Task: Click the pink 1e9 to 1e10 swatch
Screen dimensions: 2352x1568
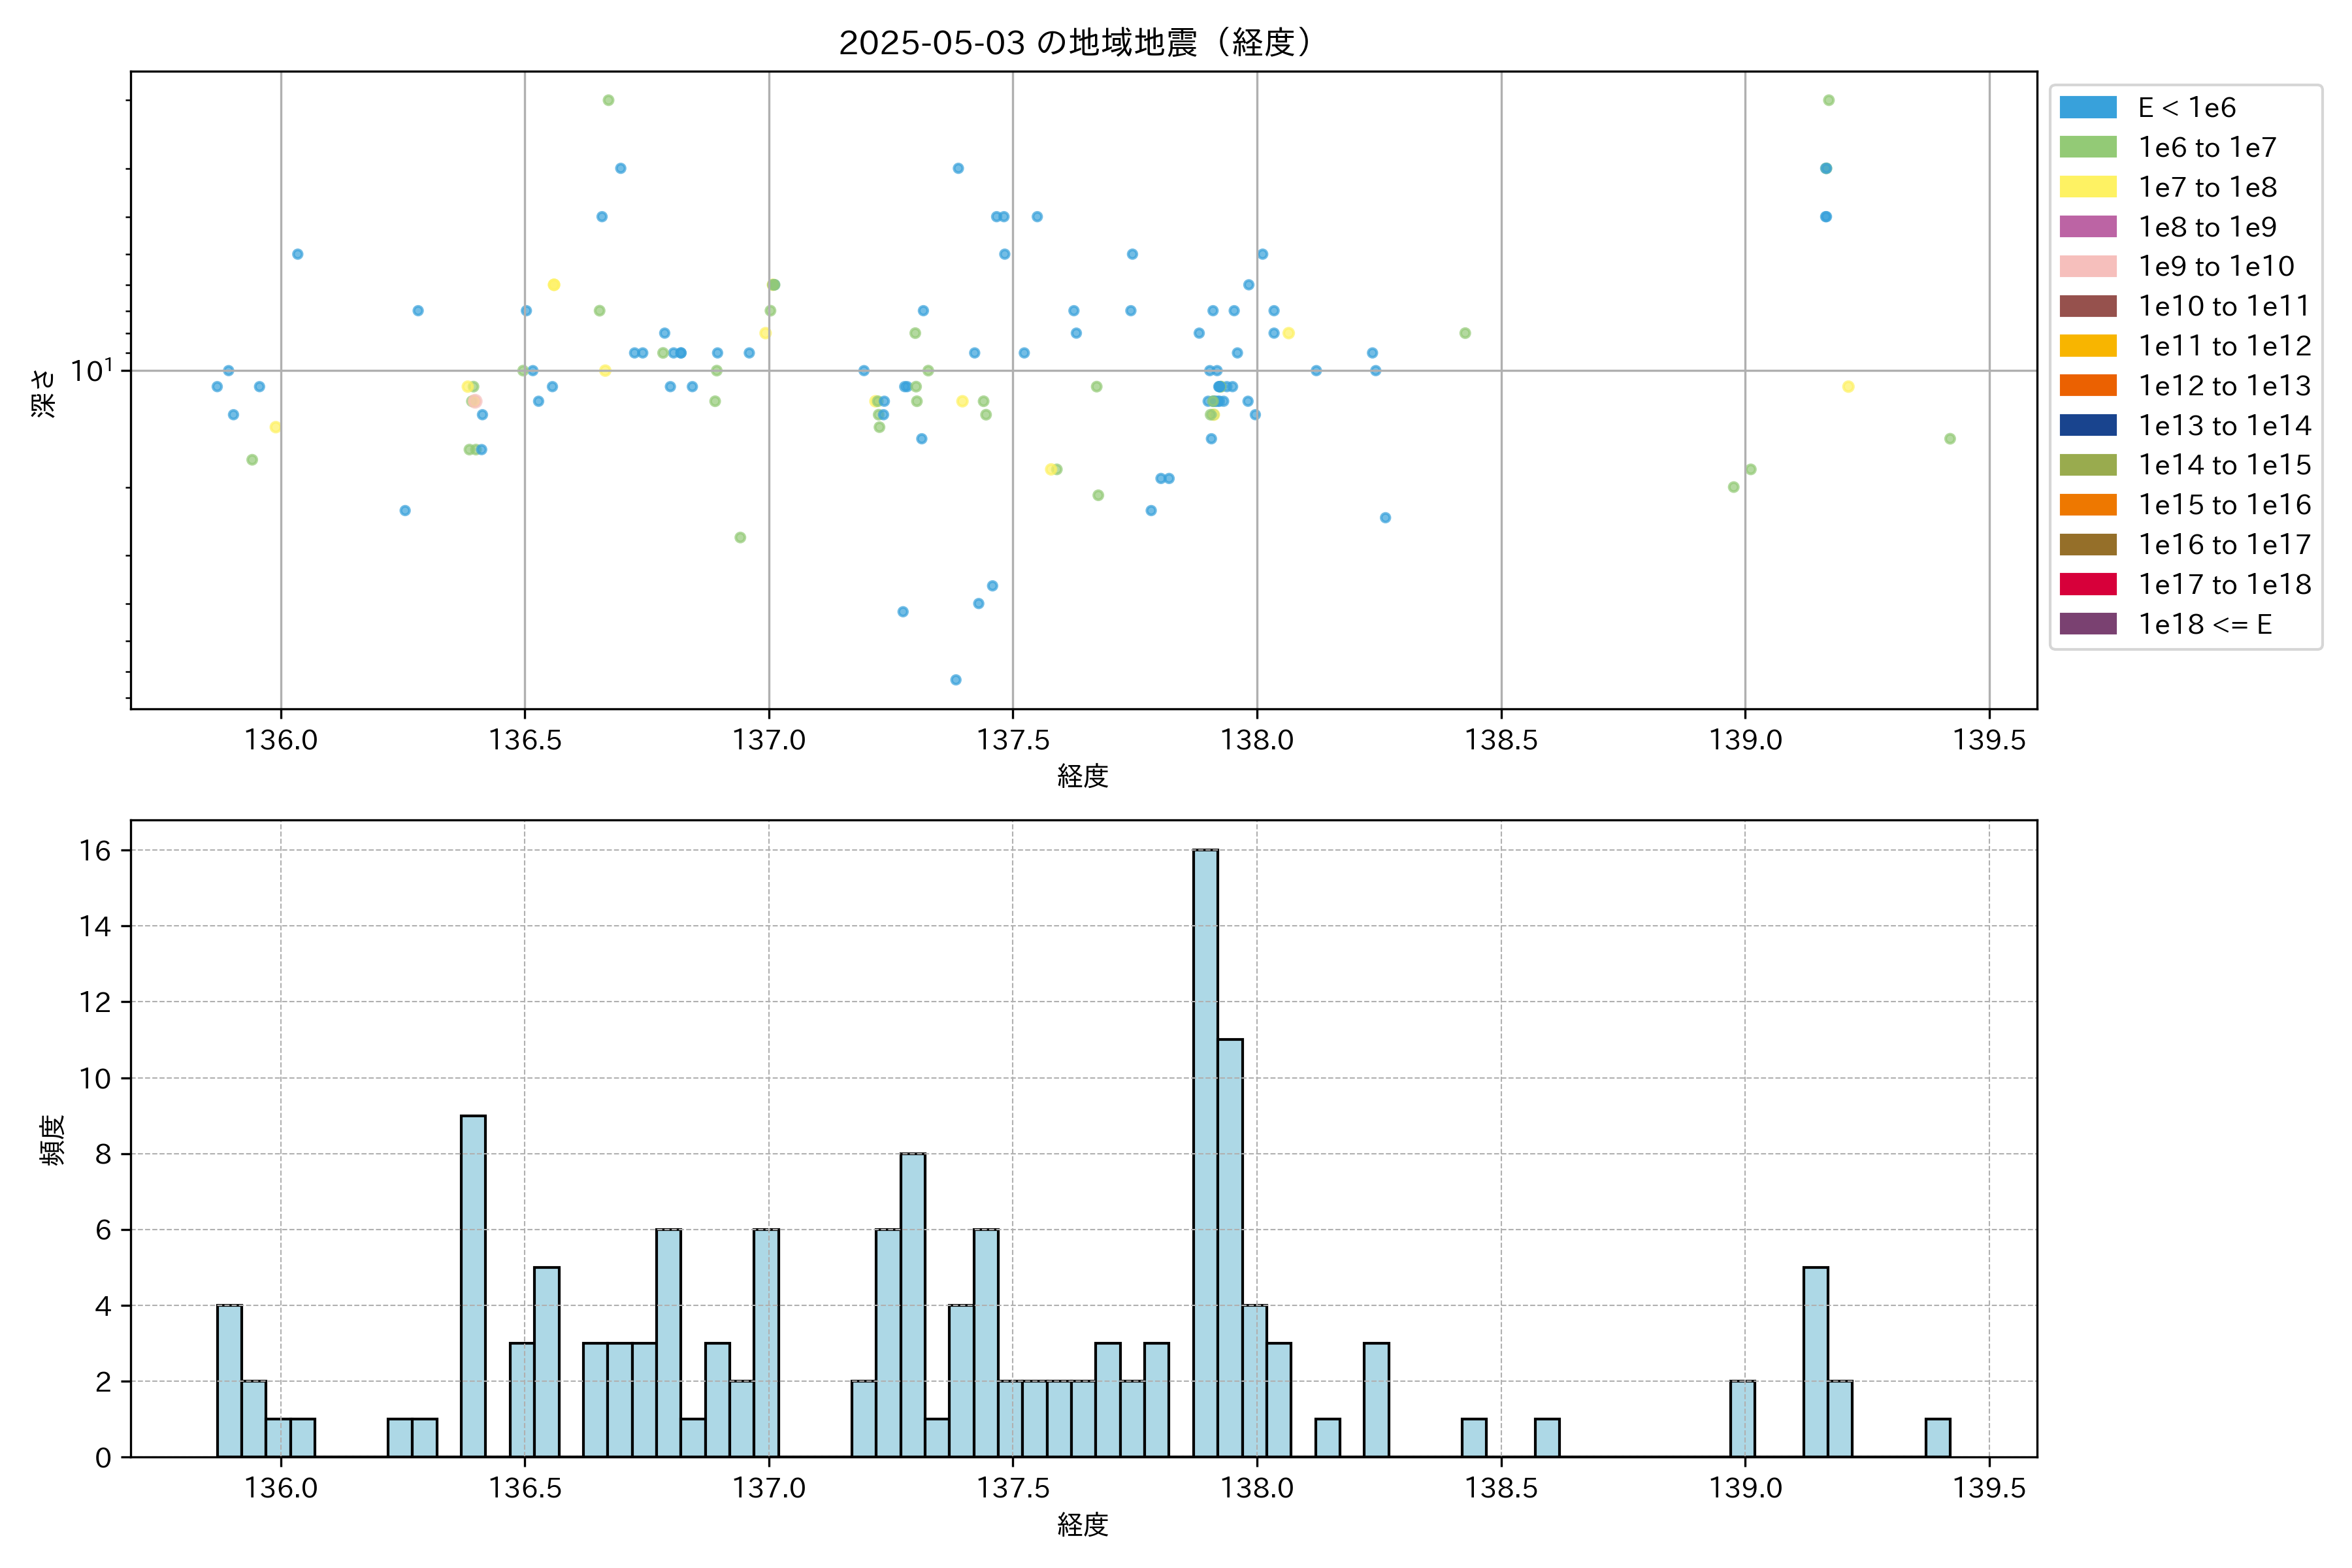Action: tap(2087, 267)
